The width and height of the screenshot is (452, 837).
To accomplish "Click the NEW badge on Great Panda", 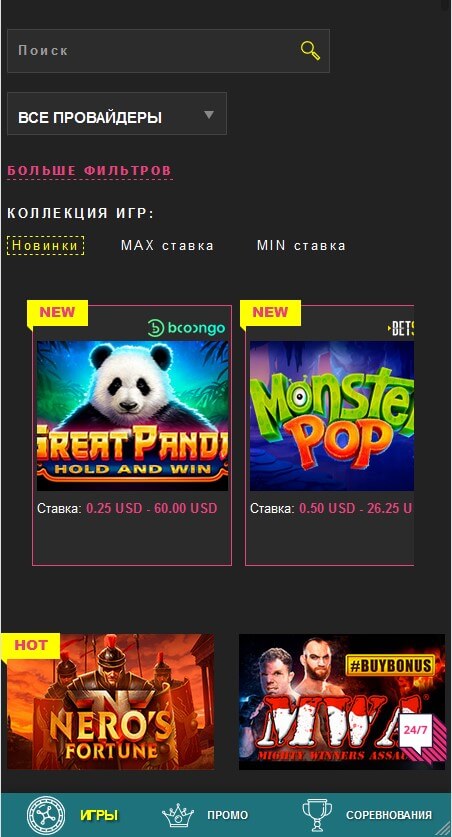I will click(57, 313).
